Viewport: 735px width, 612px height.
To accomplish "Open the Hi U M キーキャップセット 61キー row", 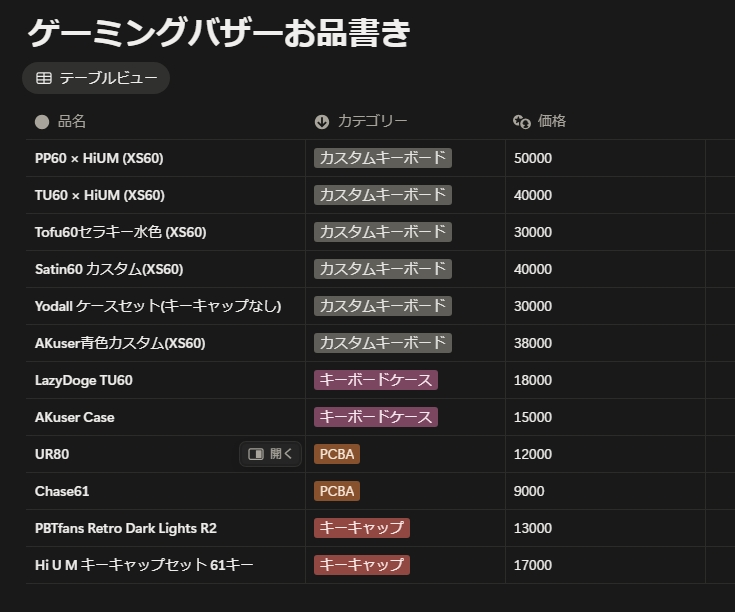I will coord(144,566).
